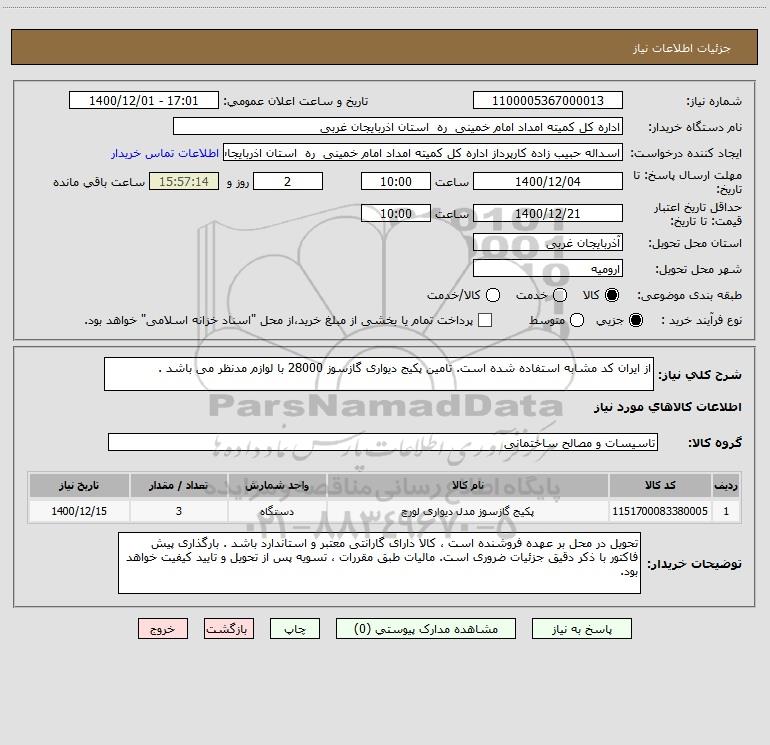This screenshot has height=745, width=770.
Task: Click the ساعت باقی مانده label
Action: (99, 182)
